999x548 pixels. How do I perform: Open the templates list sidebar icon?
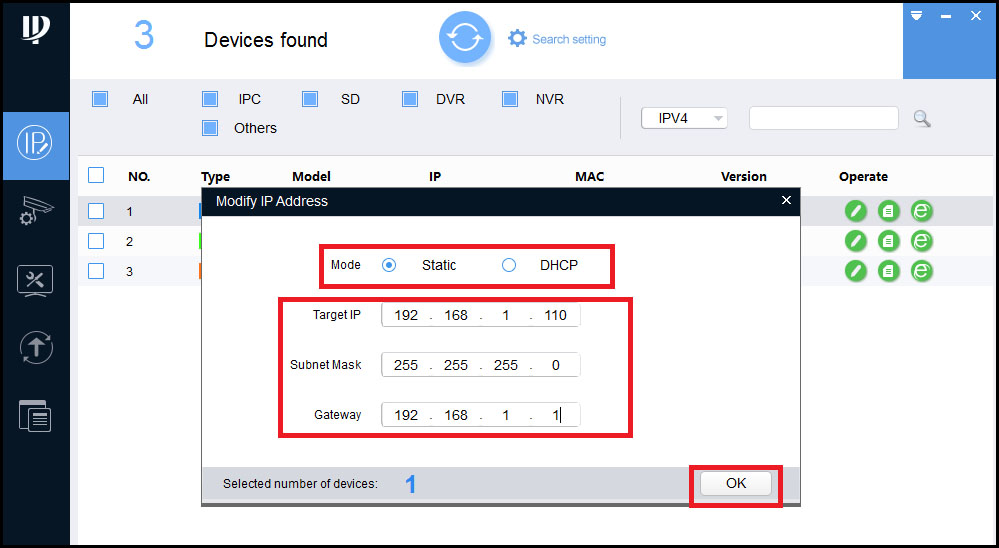click(35, 415)
